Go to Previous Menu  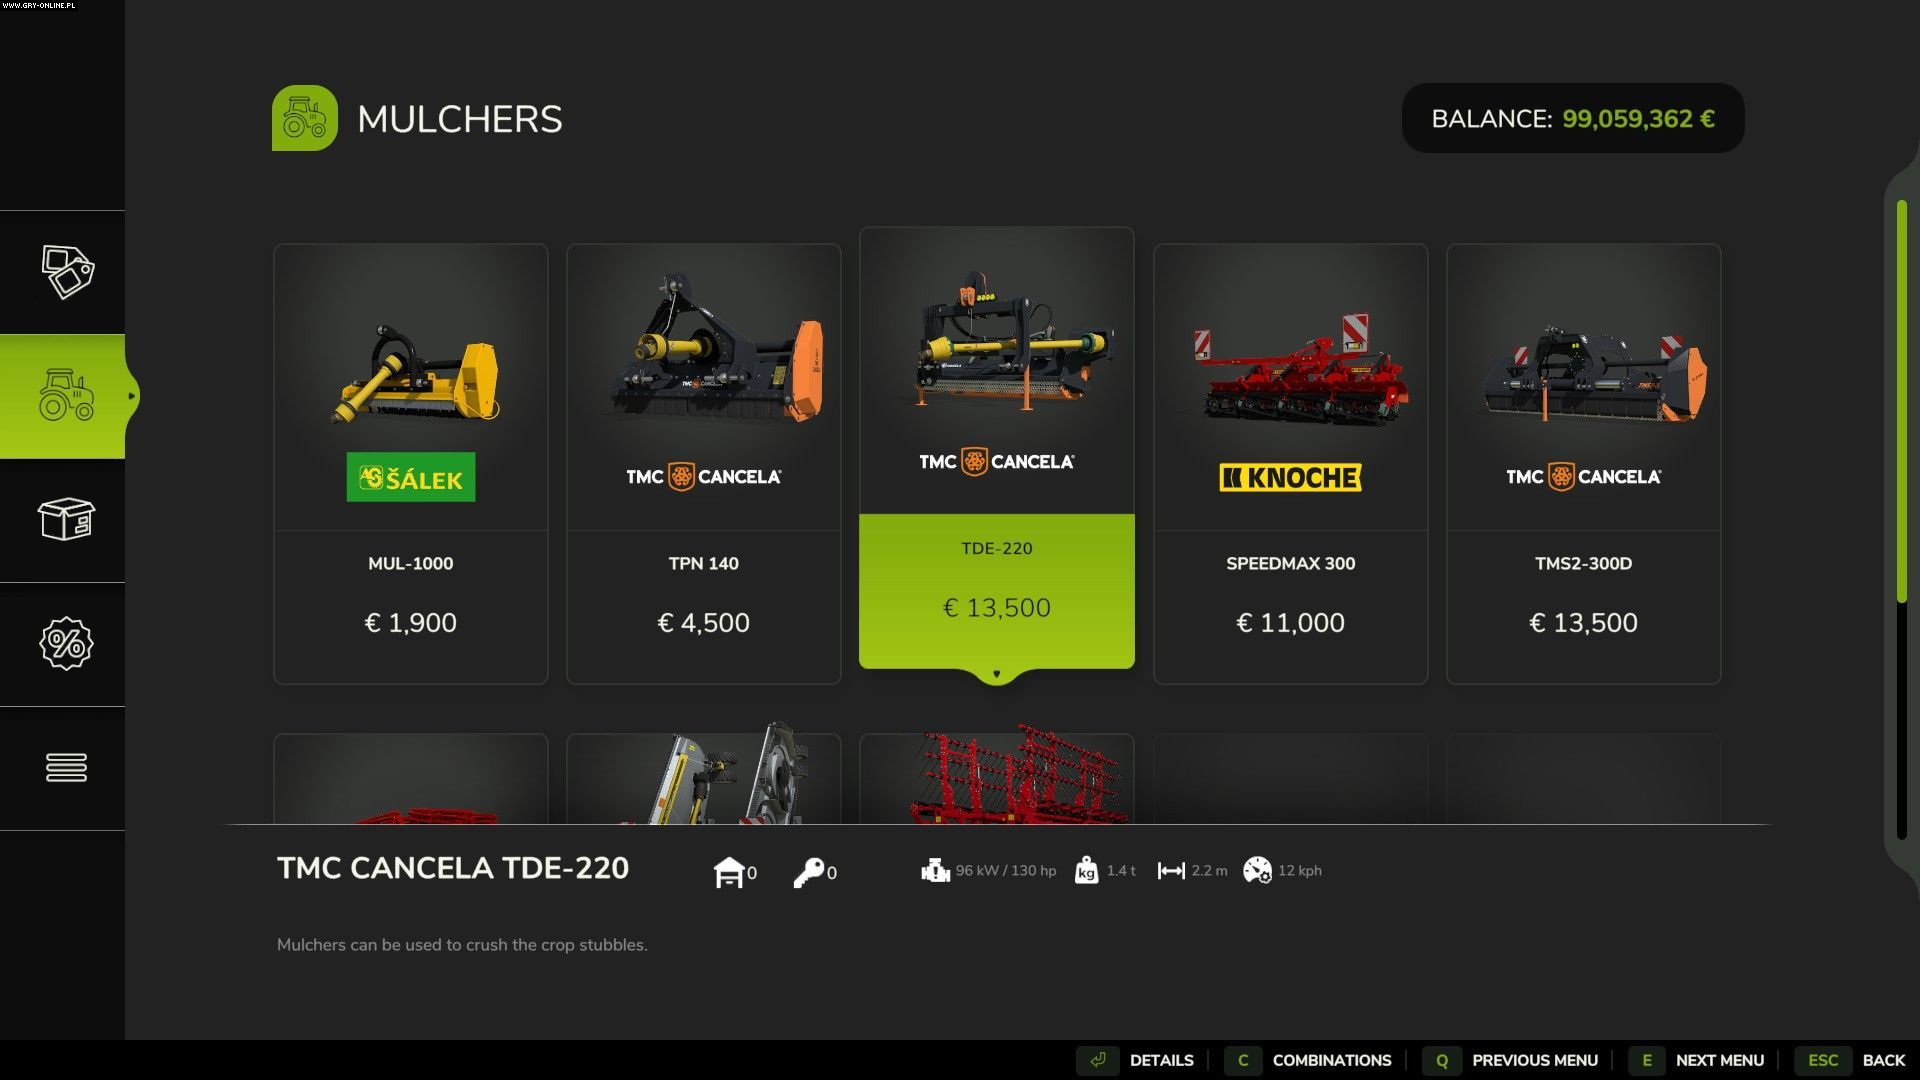click(1511, 1060)
